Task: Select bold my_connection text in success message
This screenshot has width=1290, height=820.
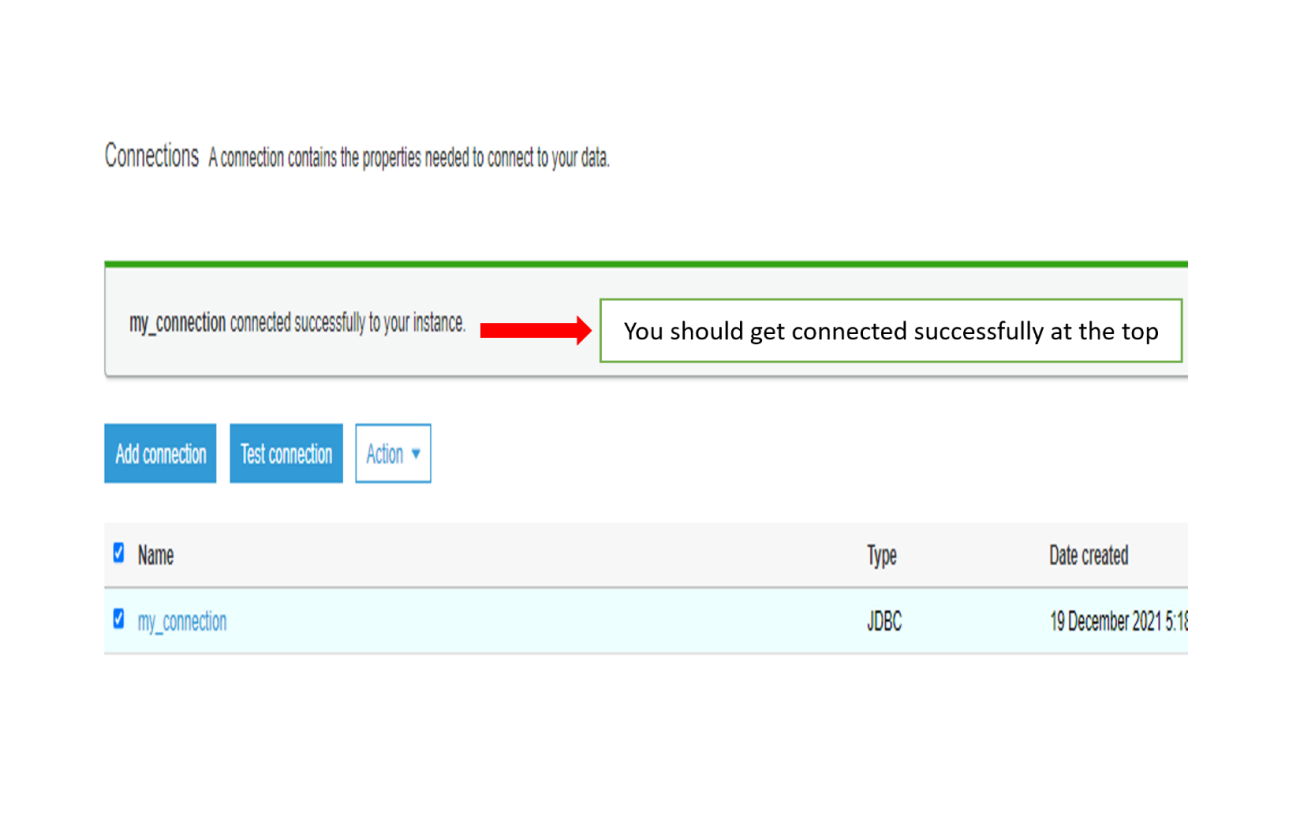Action: pyautogui.click(x=177, y=324)
